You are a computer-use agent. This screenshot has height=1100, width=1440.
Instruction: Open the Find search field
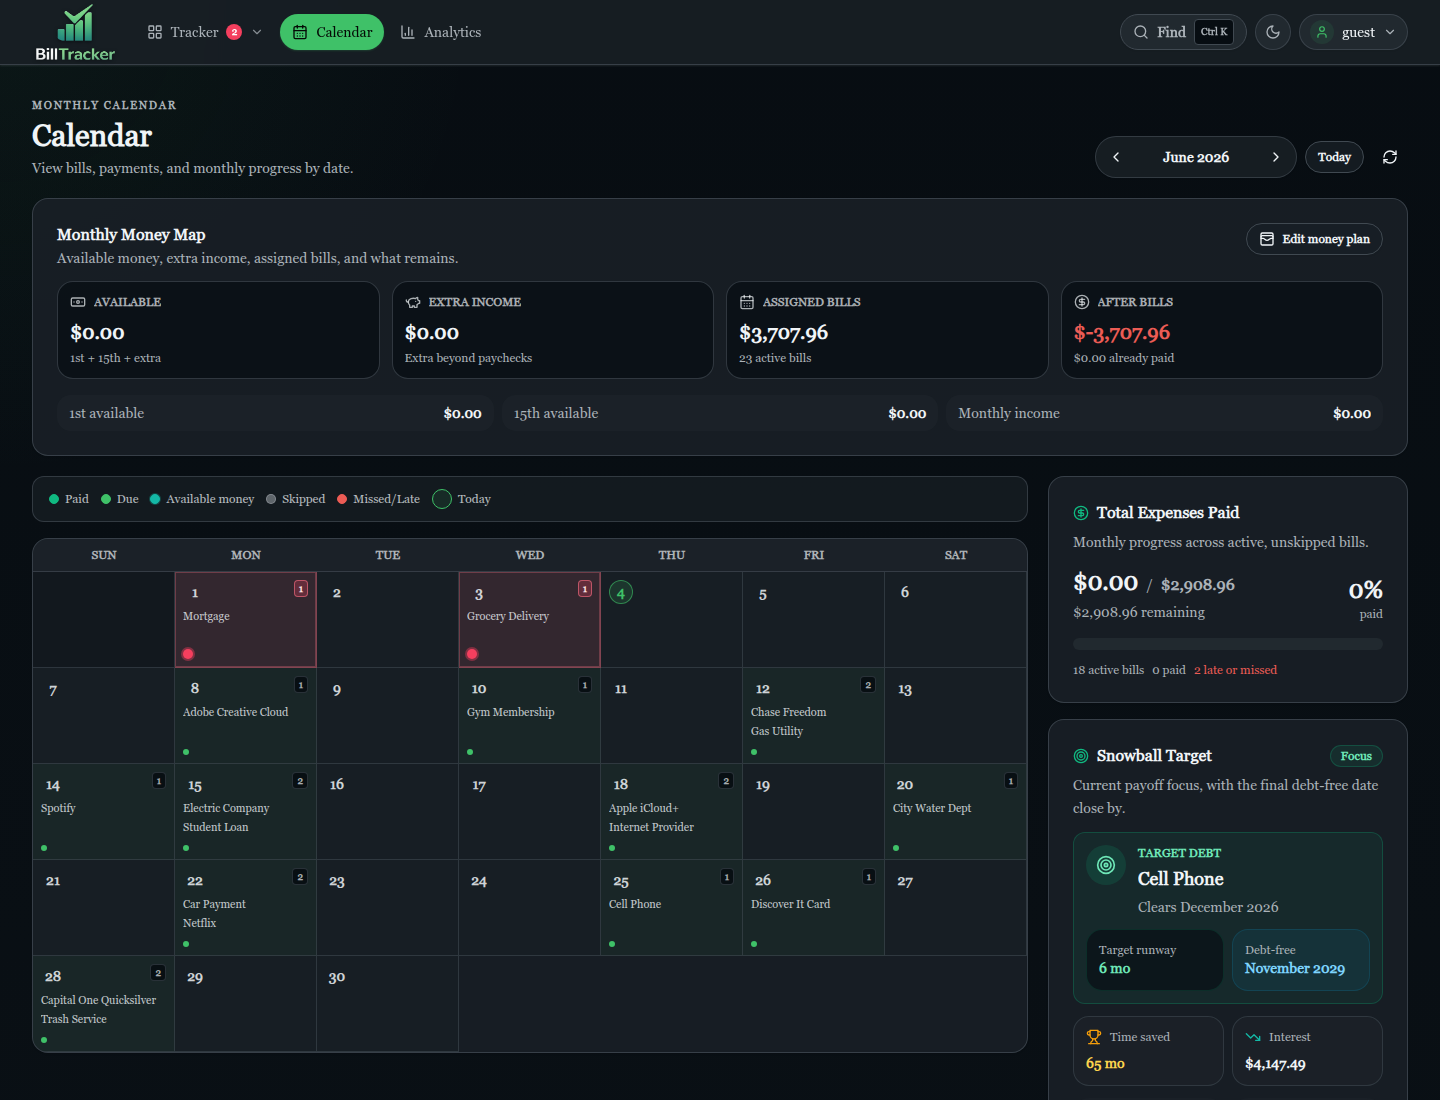(x=1183, y=32)
